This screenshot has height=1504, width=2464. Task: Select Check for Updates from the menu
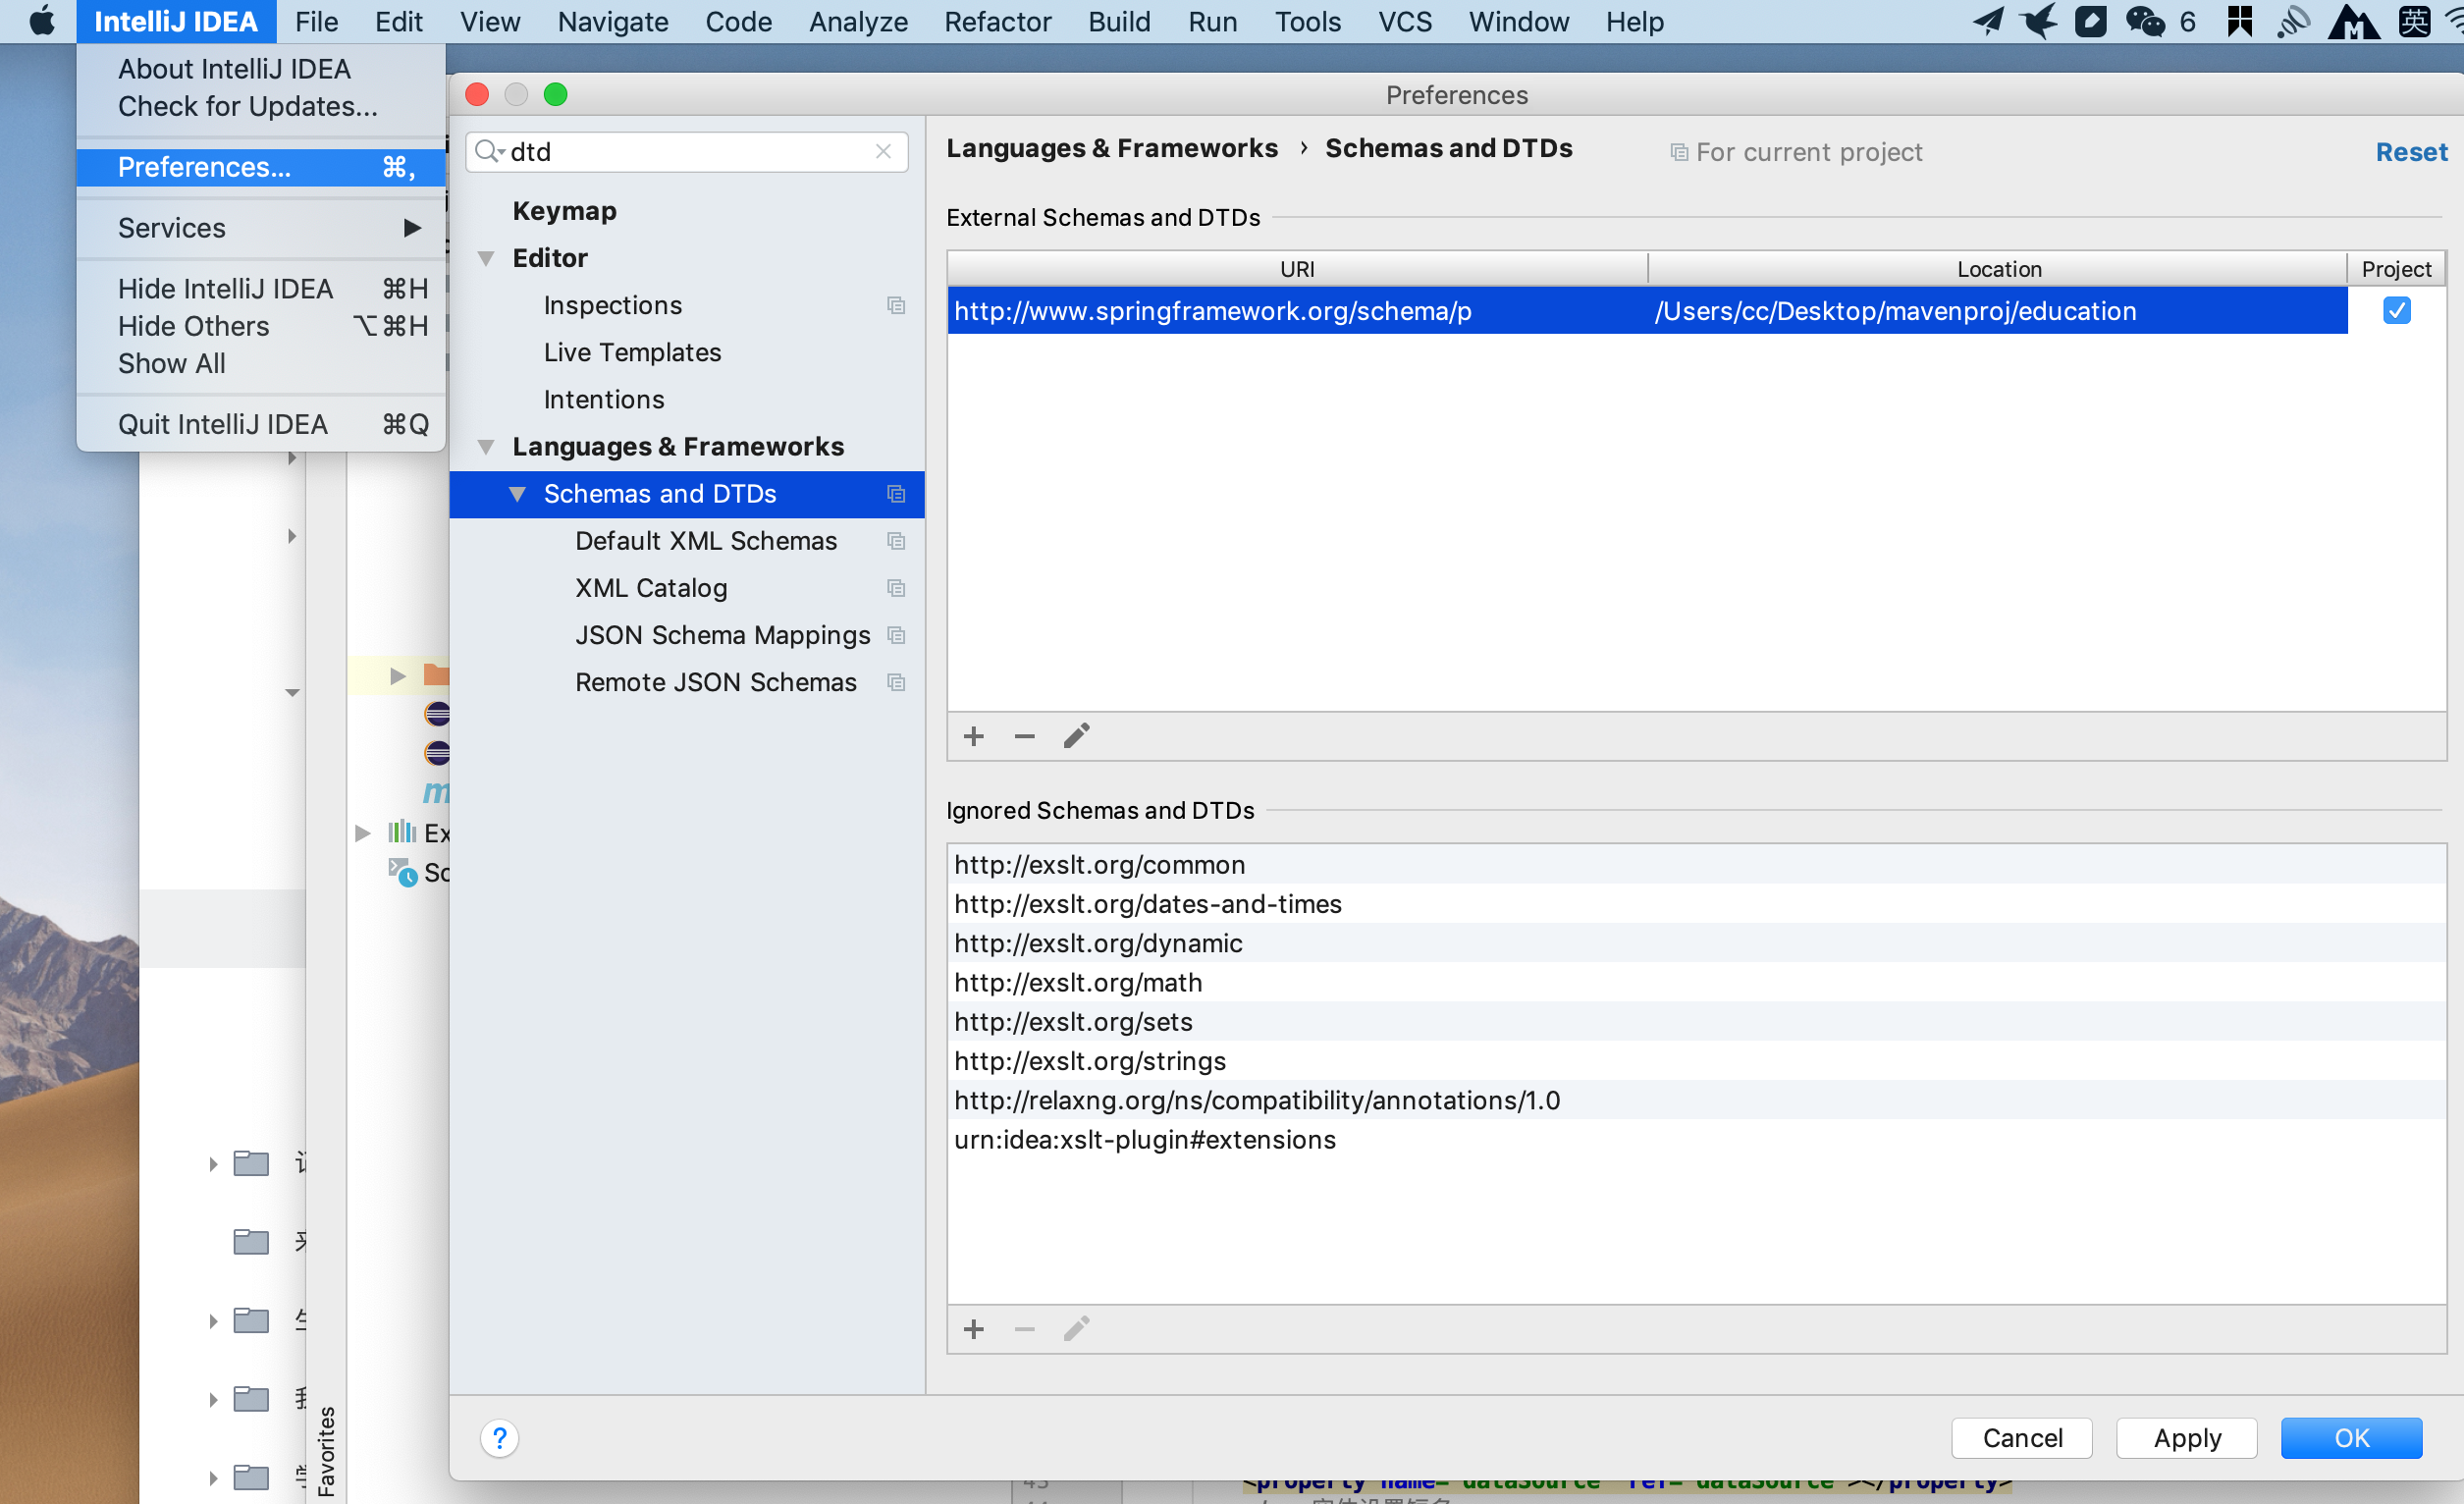click(x=247, y=106)
